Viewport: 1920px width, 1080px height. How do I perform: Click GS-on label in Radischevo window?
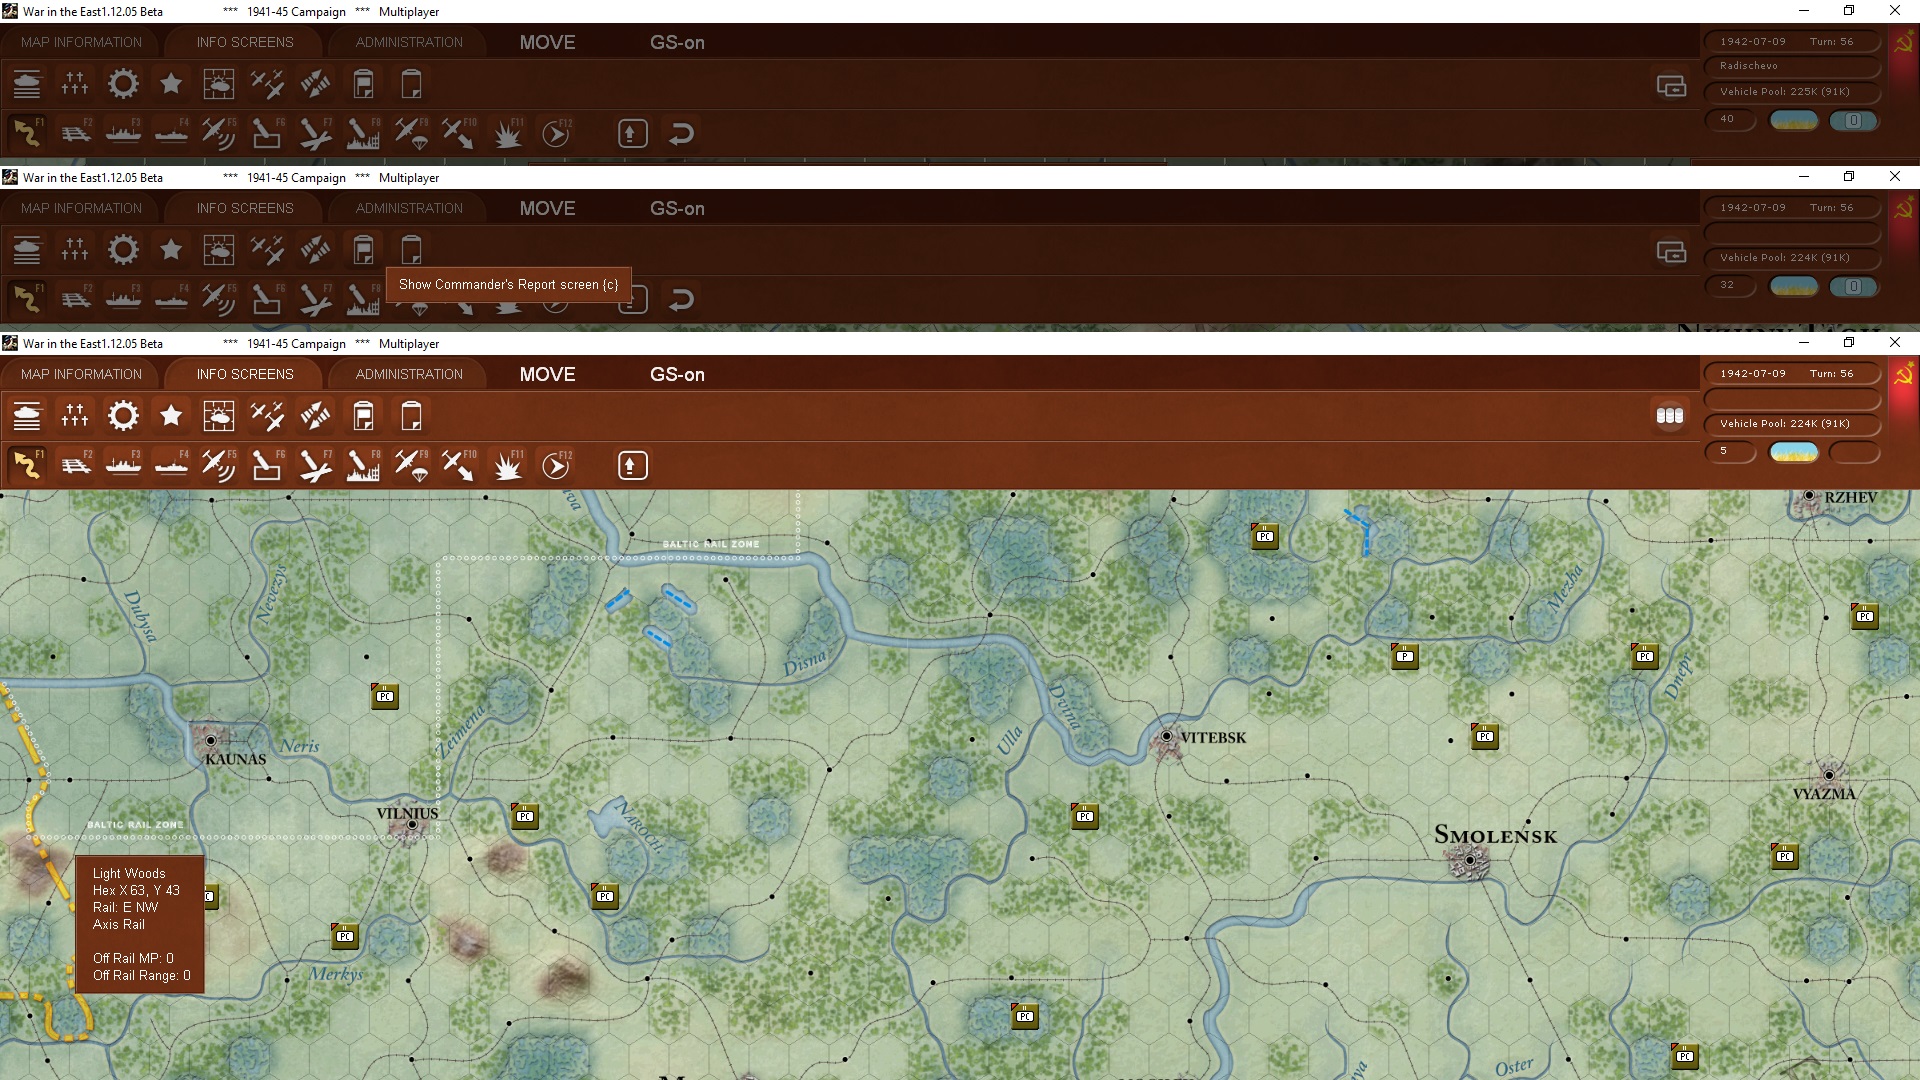[677, 42]
